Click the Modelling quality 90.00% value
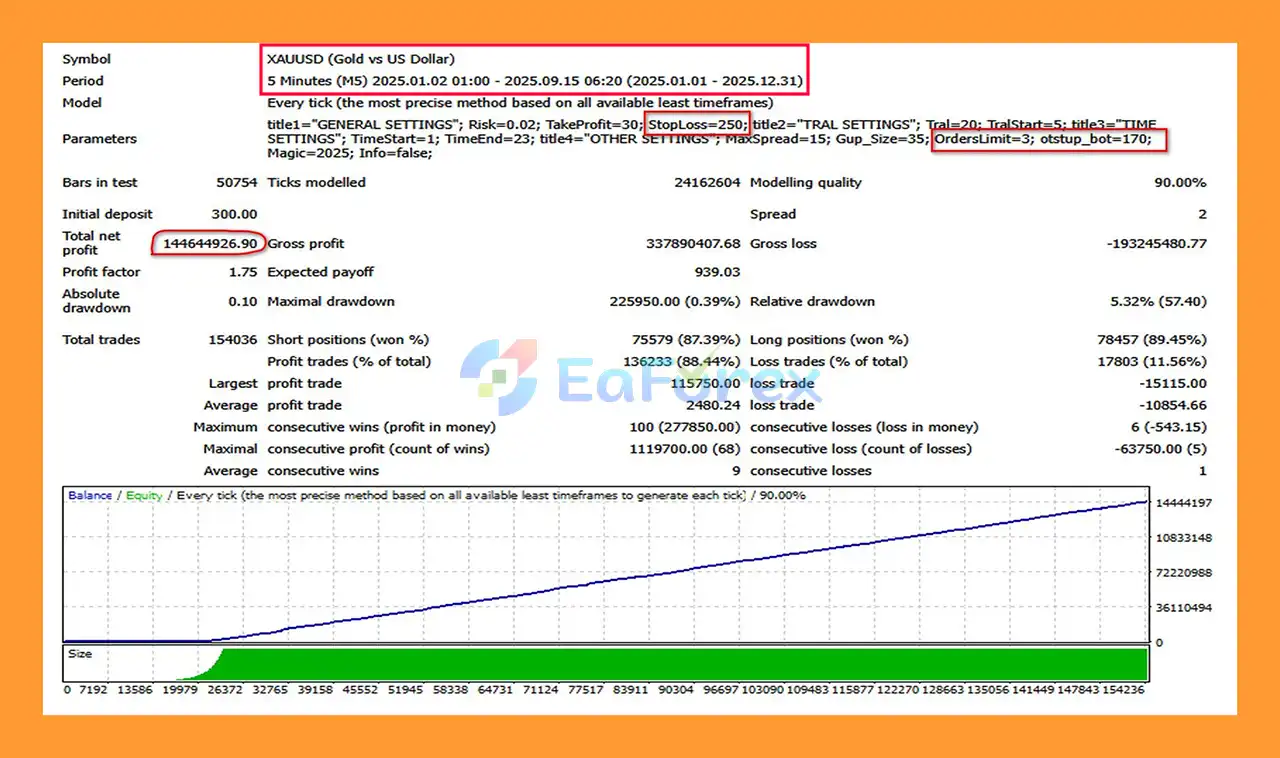 click(1180, 182)
